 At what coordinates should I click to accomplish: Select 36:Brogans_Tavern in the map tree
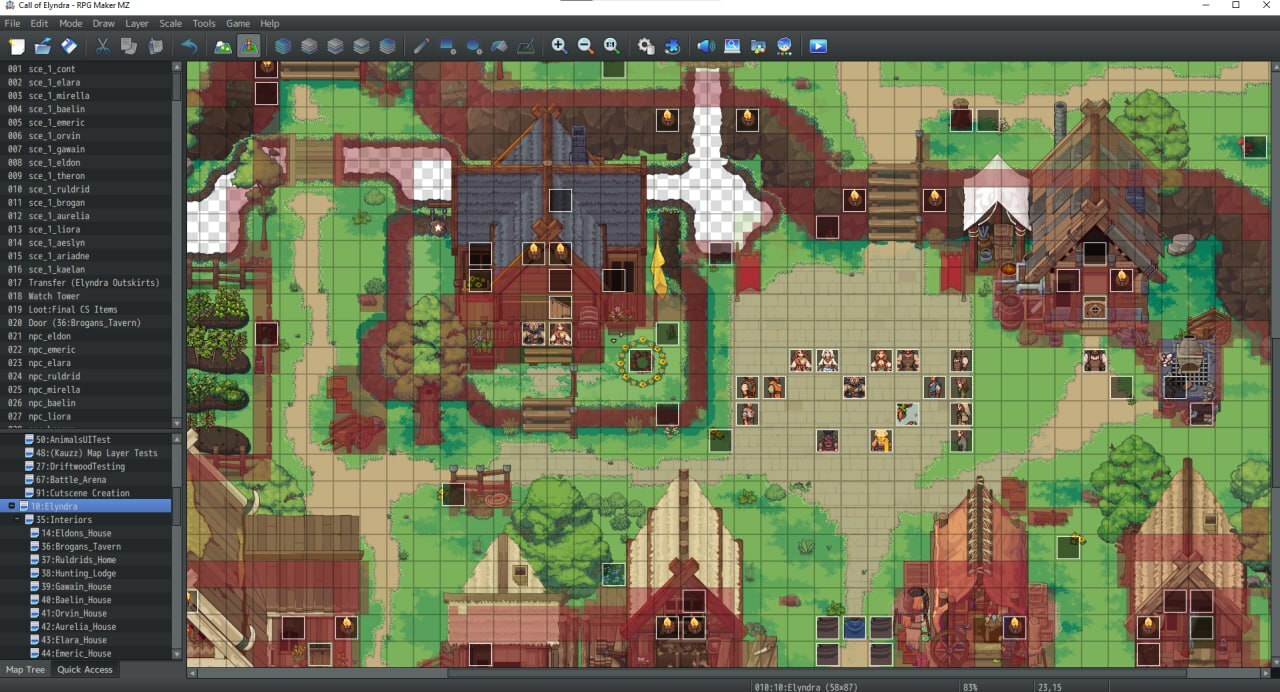tap(81, 547)
